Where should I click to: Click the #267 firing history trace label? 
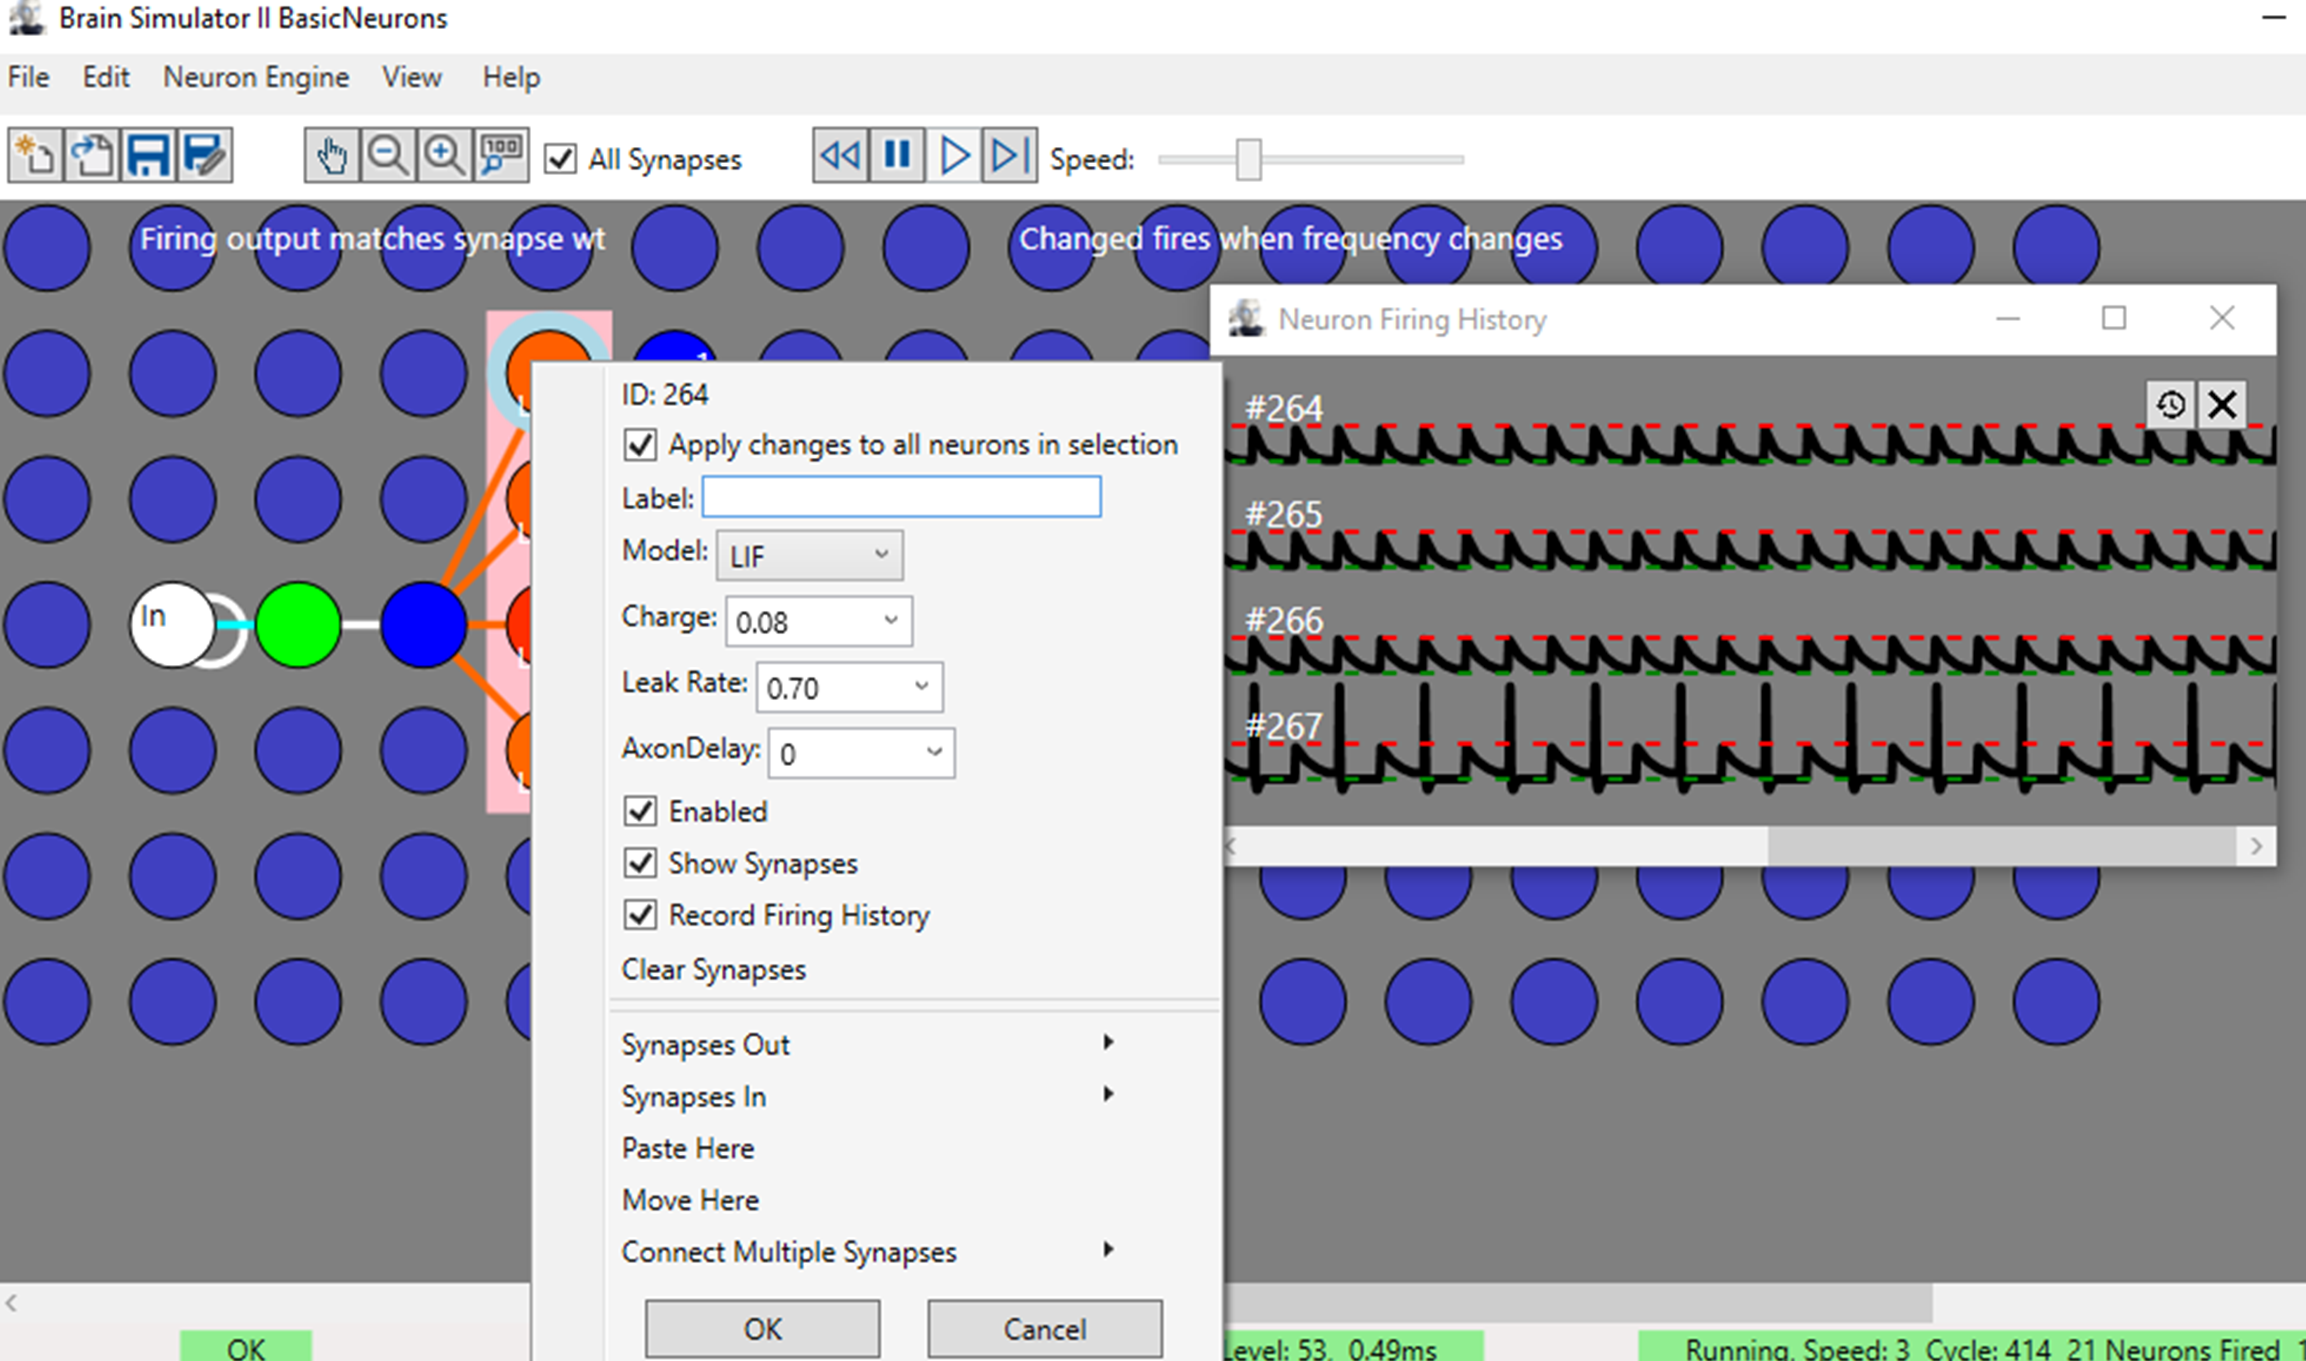click(1284, 726)
